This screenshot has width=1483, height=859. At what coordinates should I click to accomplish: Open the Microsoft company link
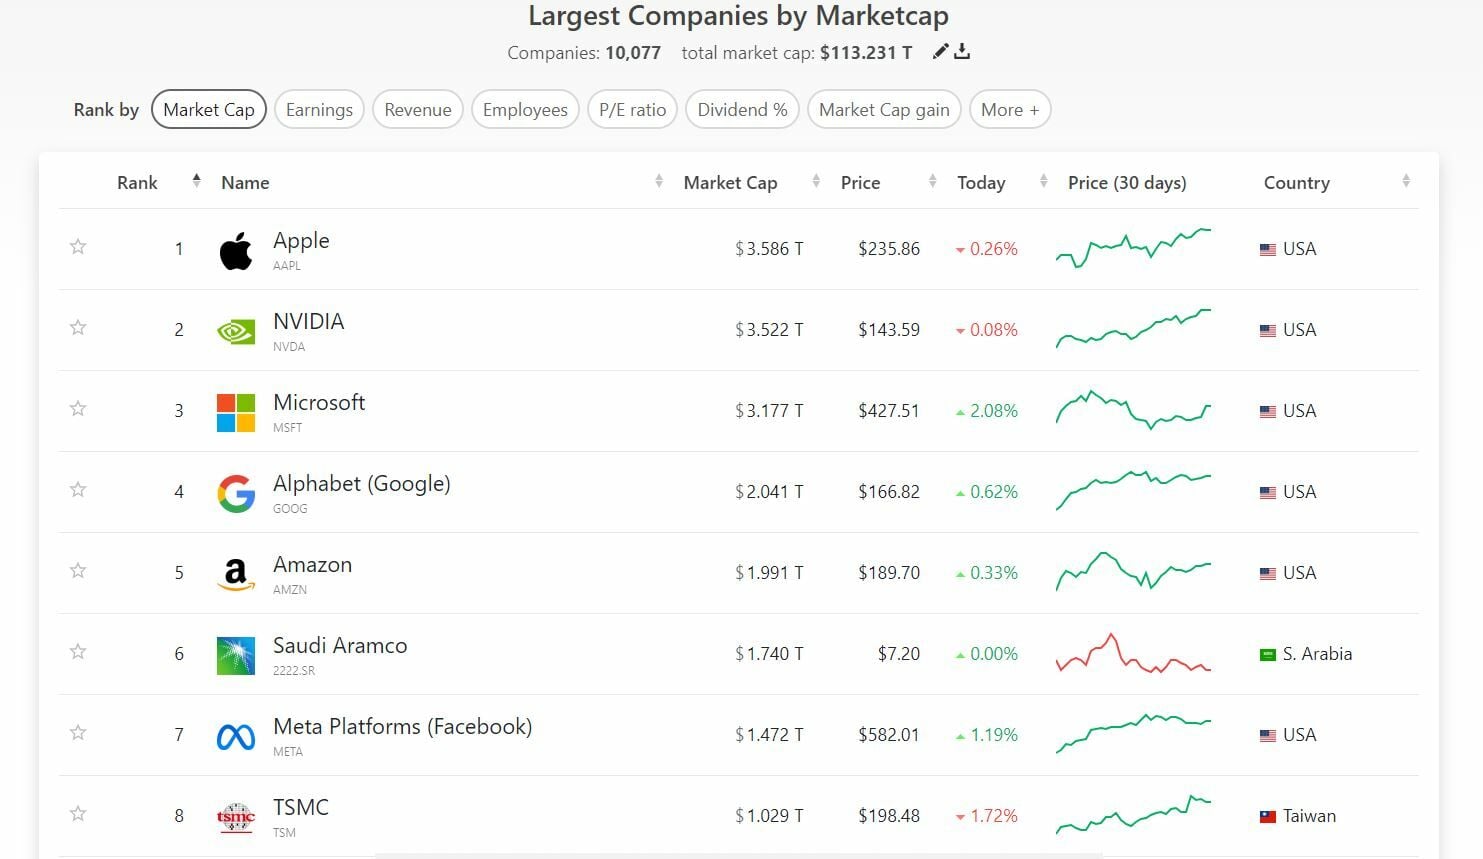[319, 403]
